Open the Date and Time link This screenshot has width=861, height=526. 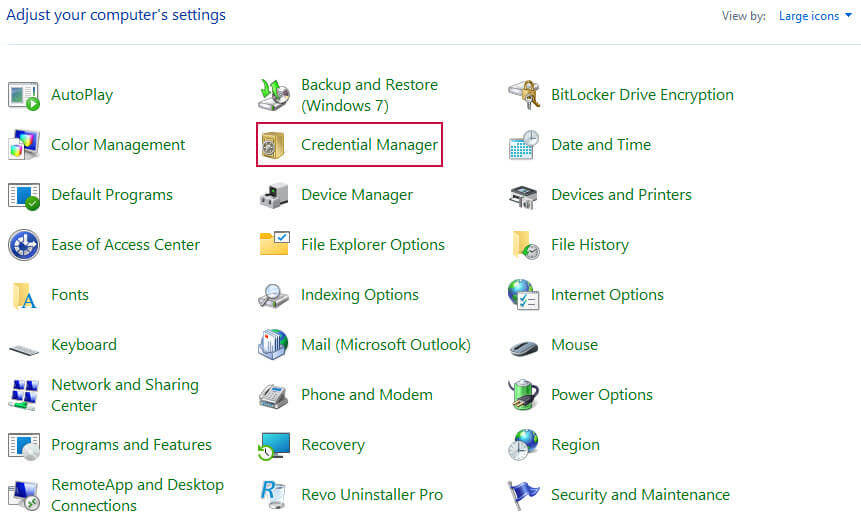(601, 145)
